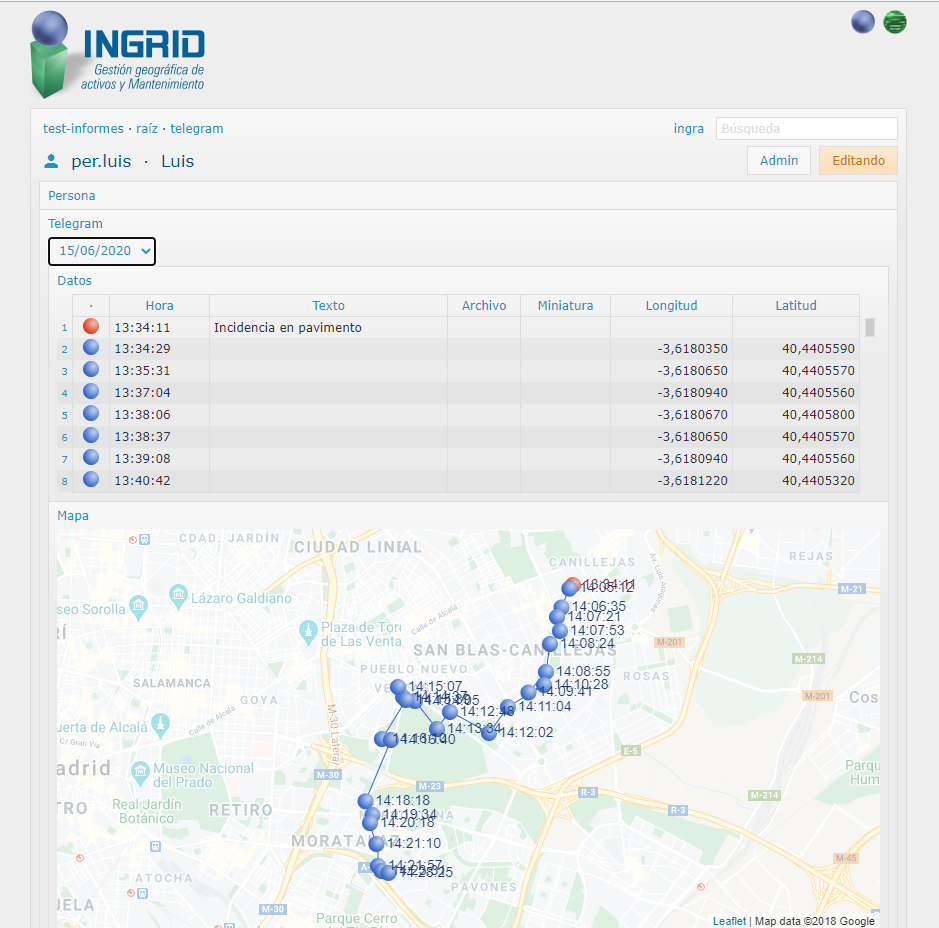Click map marker labeled 14:08:55
Screen dimensions: 939x928
coord(546,671)
